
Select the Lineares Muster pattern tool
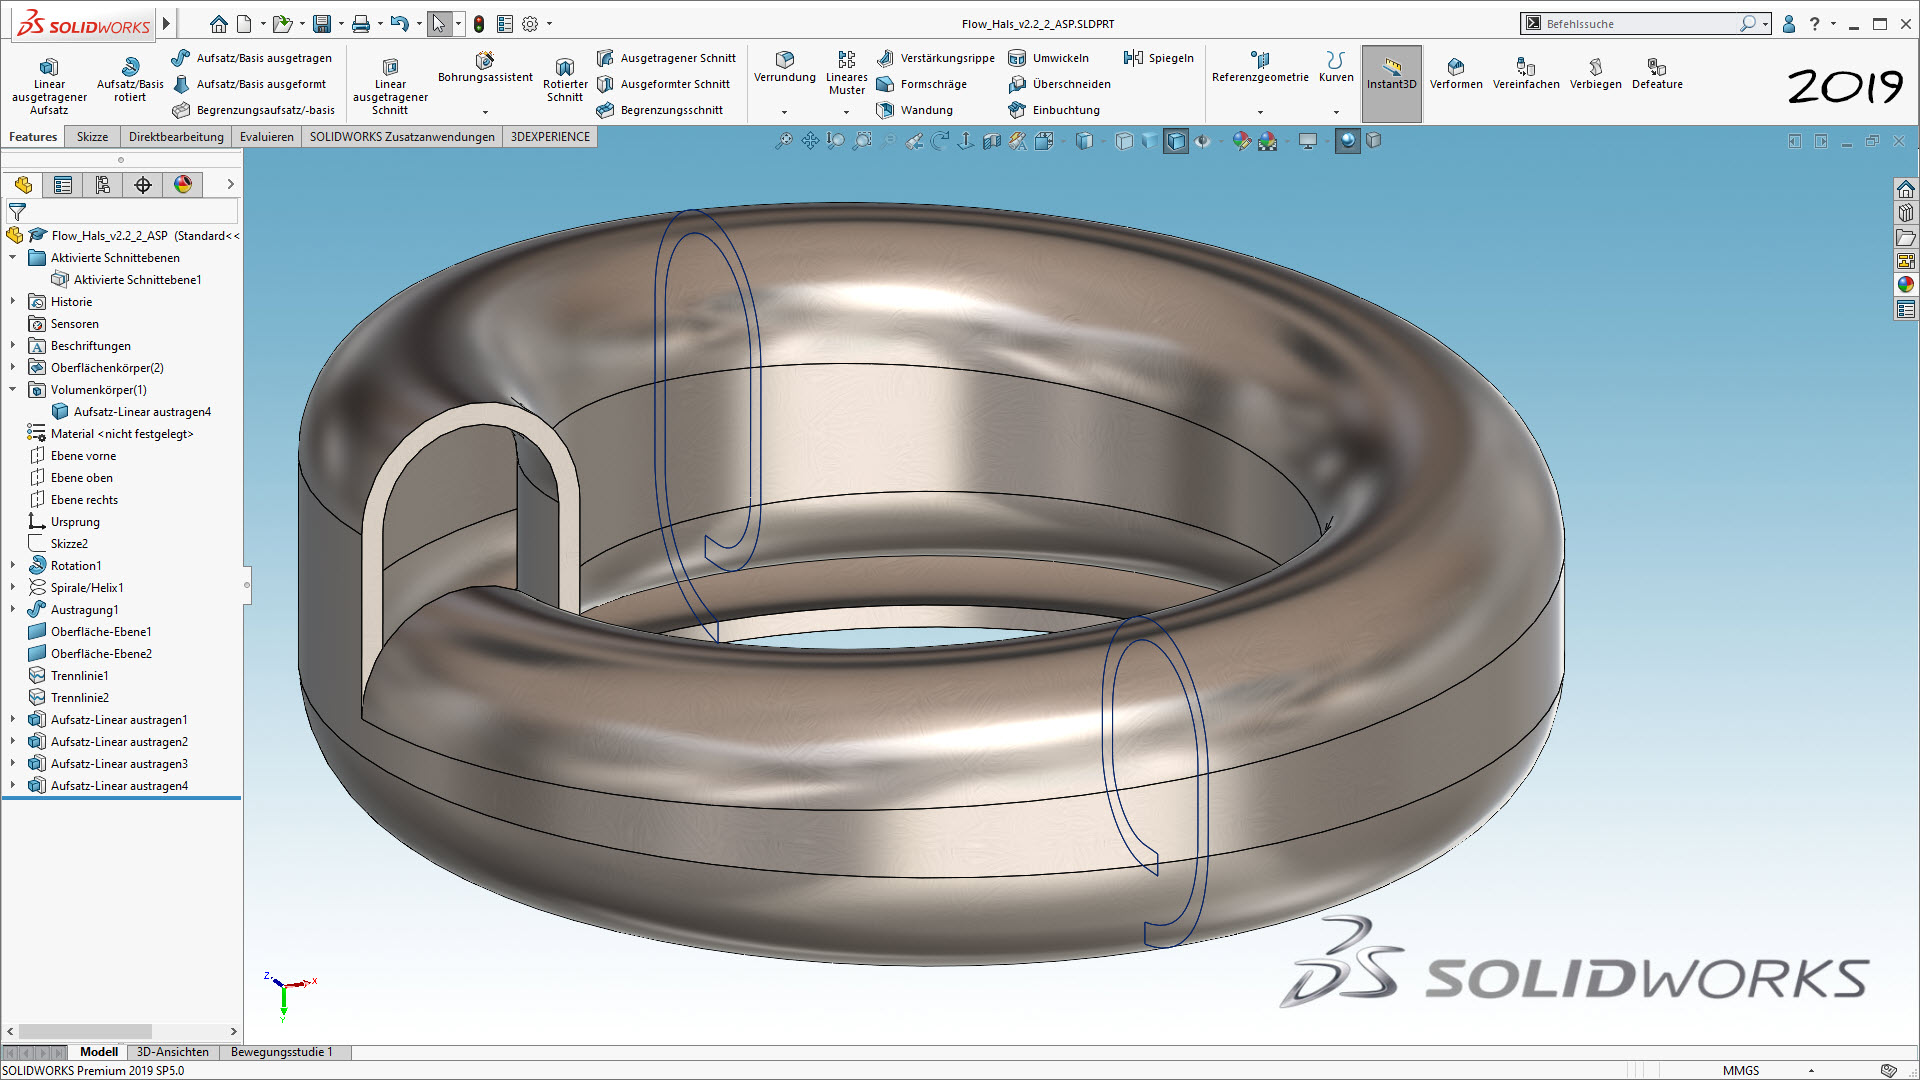847,73
